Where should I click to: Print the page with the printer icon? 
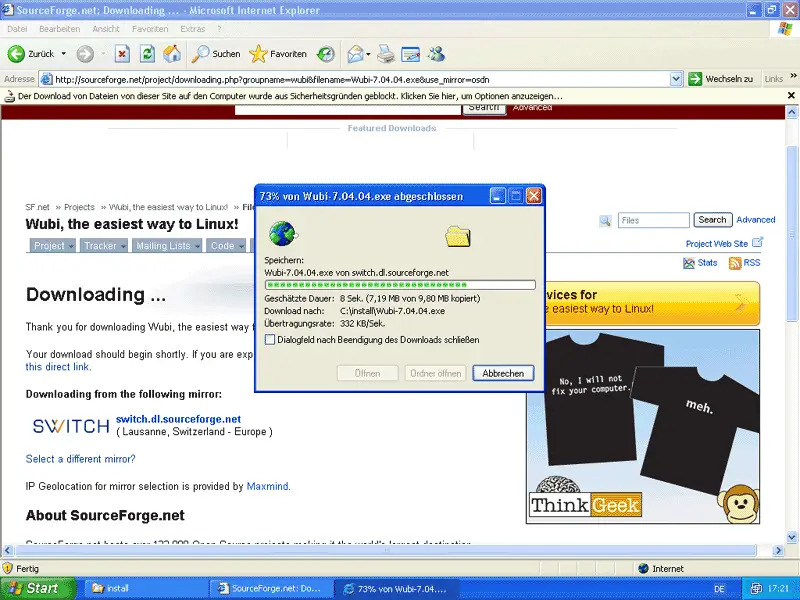point(386,54)
